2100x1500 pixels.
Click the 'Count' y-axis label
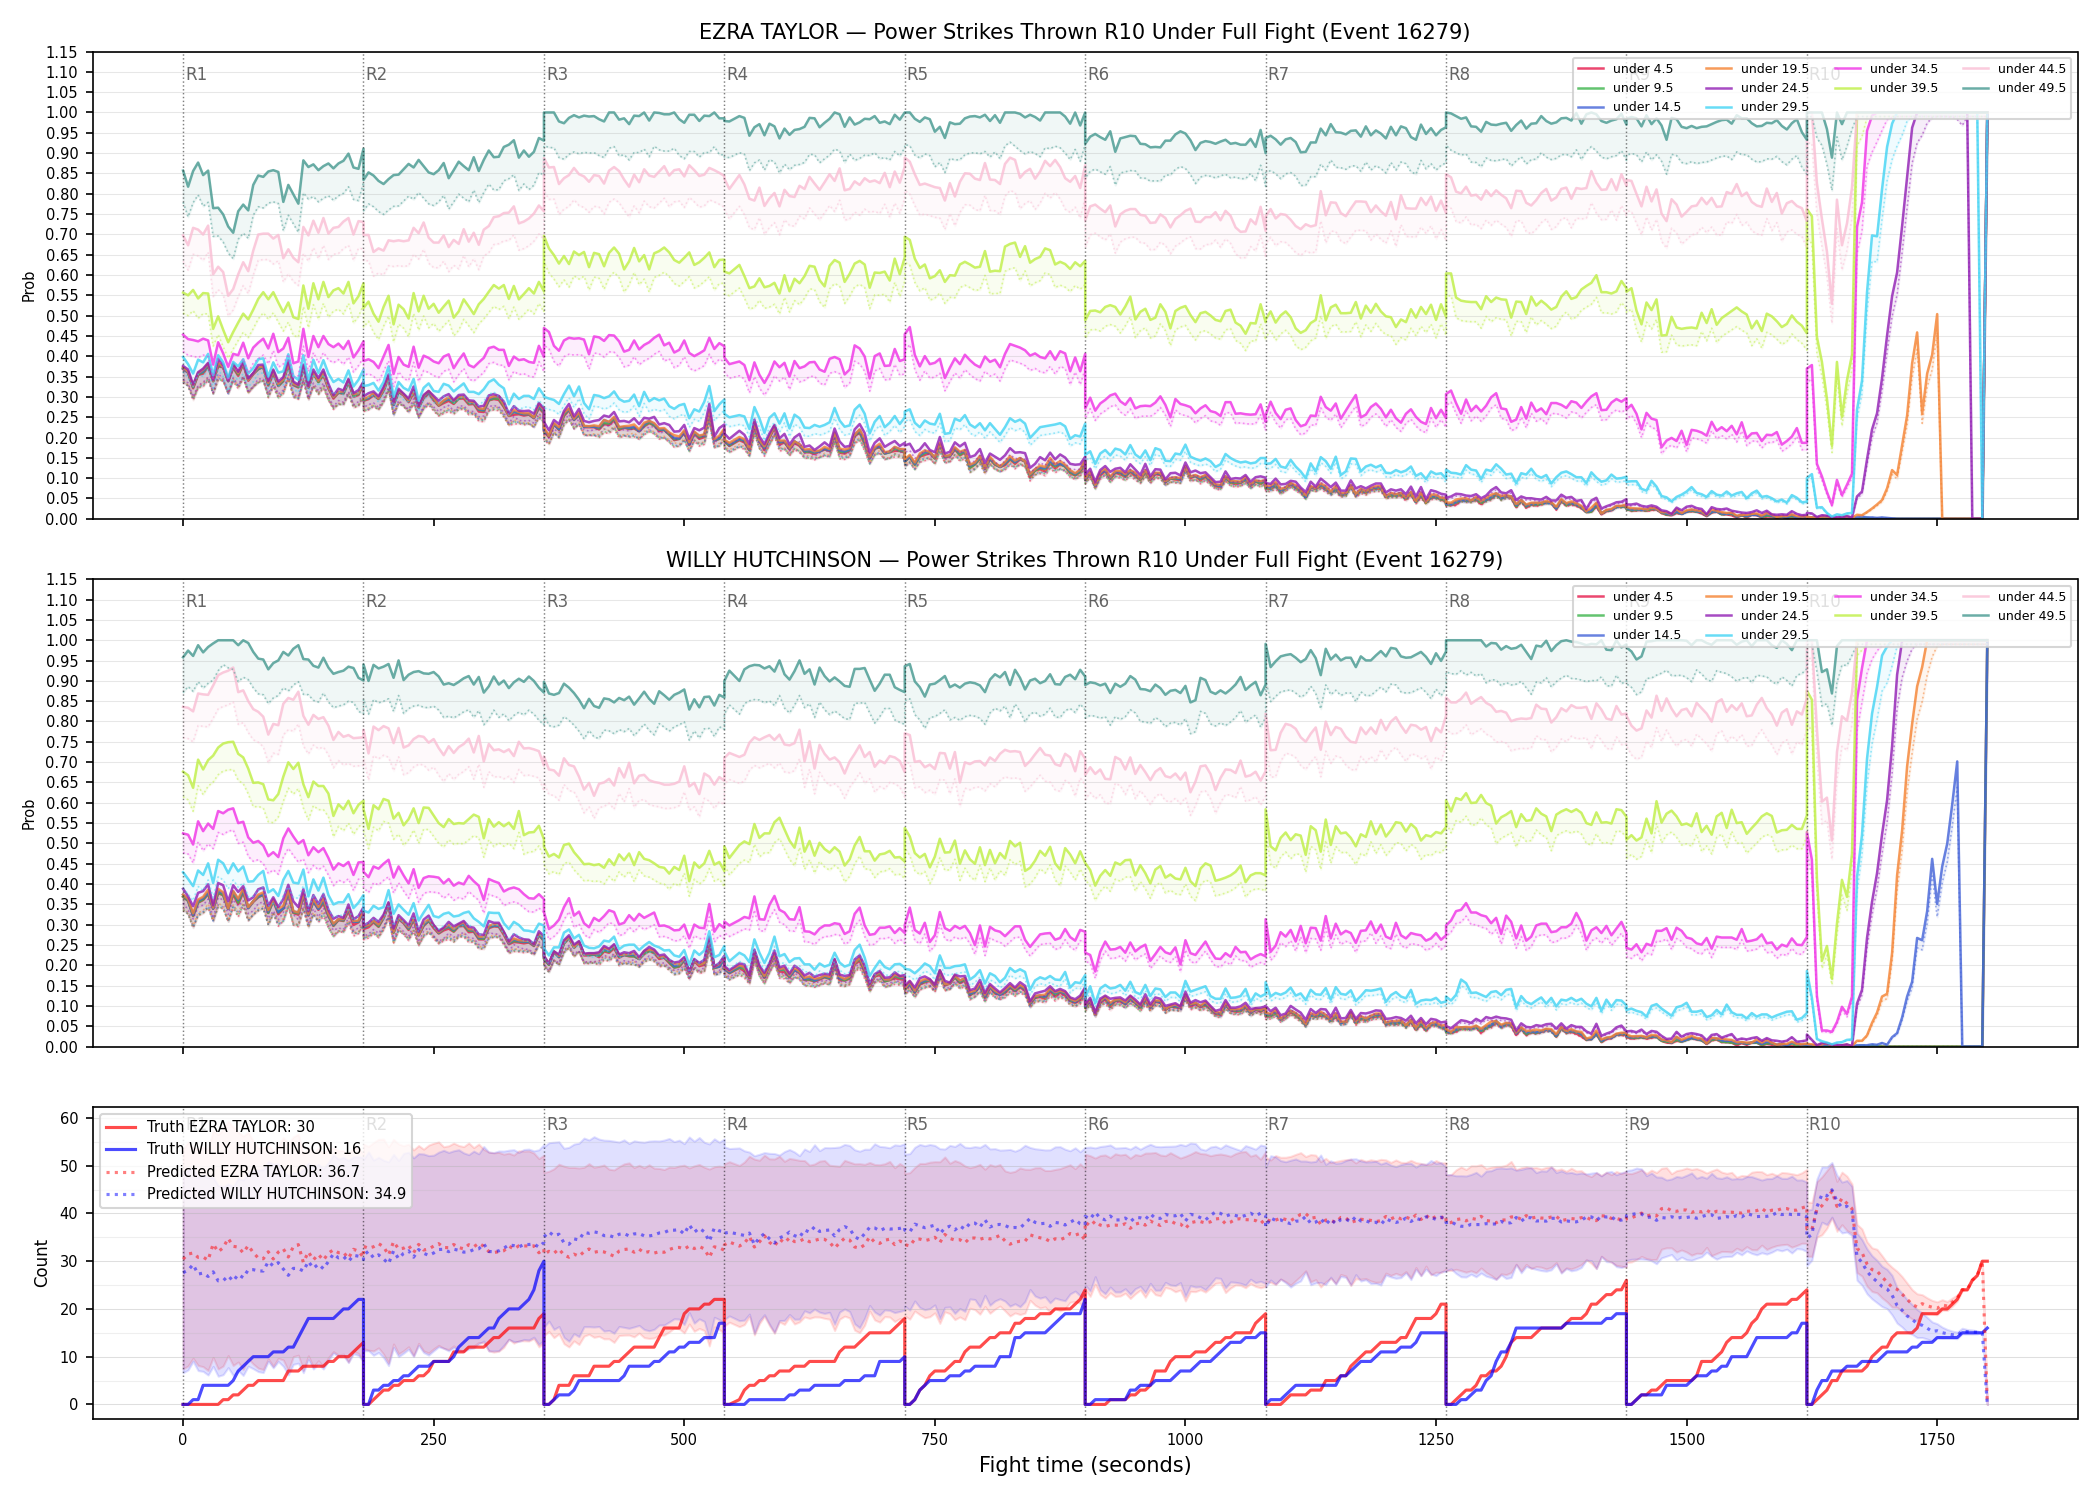click(x=41, y=1263)
